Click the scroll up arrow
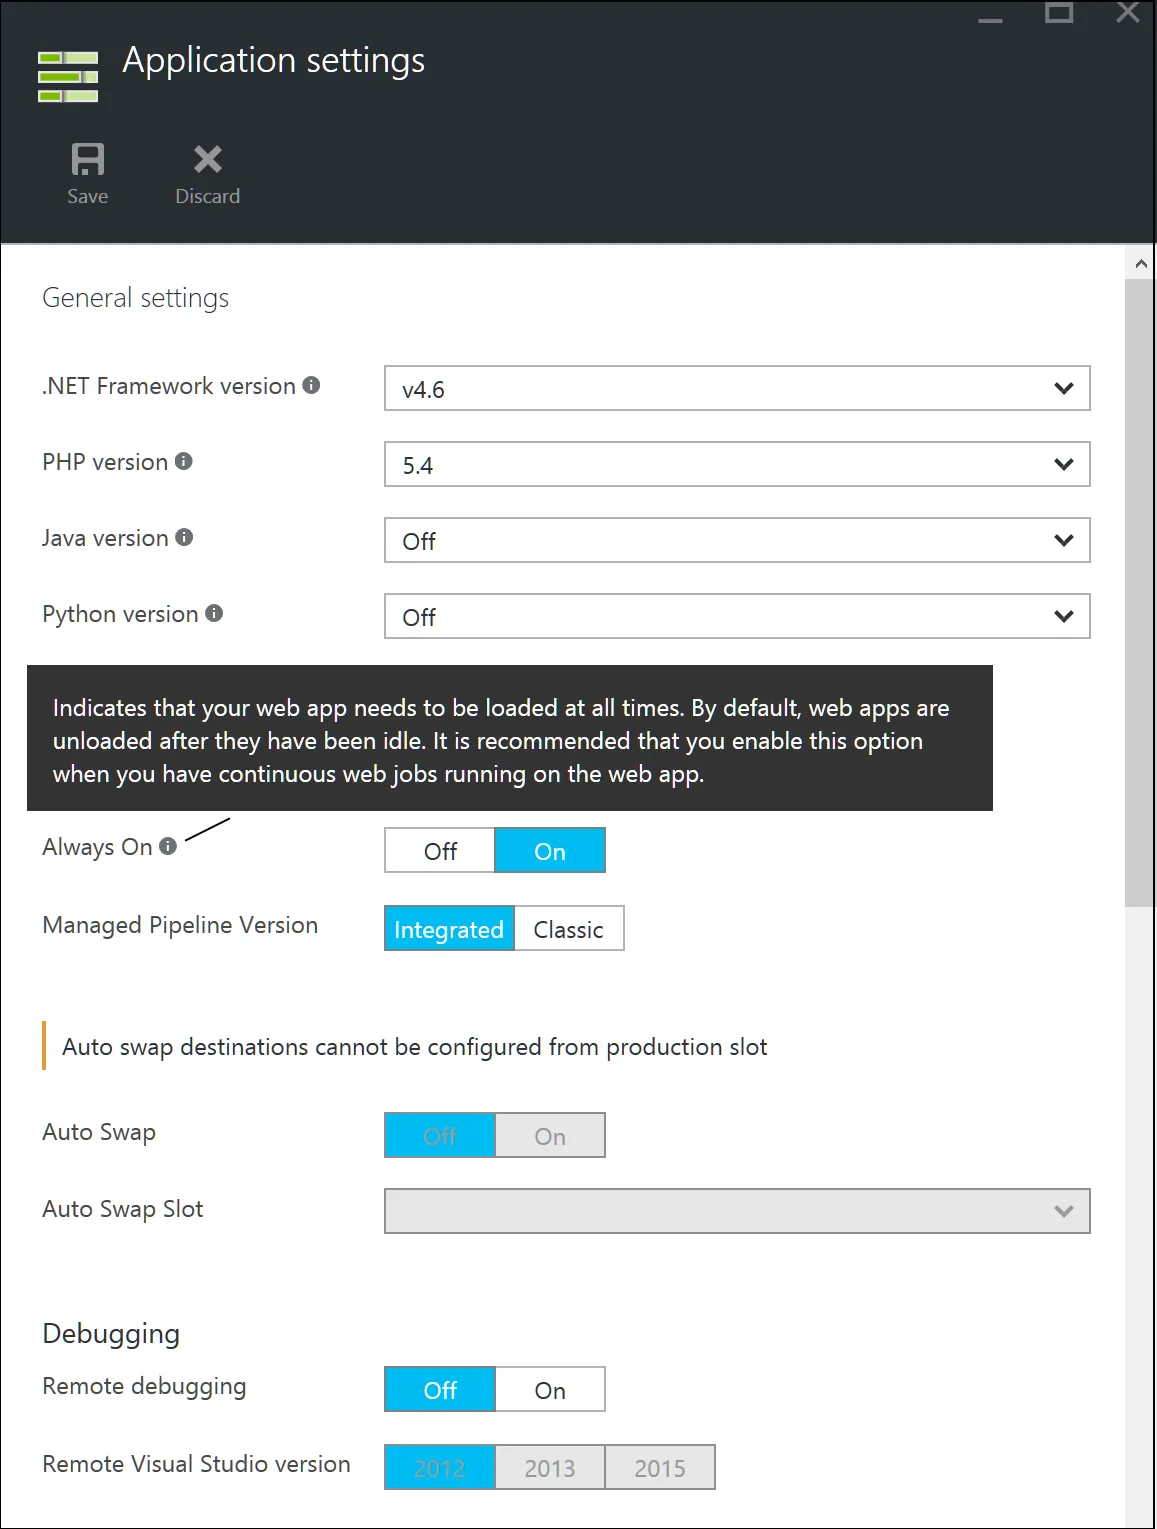The height and width of the screenshot is (1529, 1157). [1141, 264]
